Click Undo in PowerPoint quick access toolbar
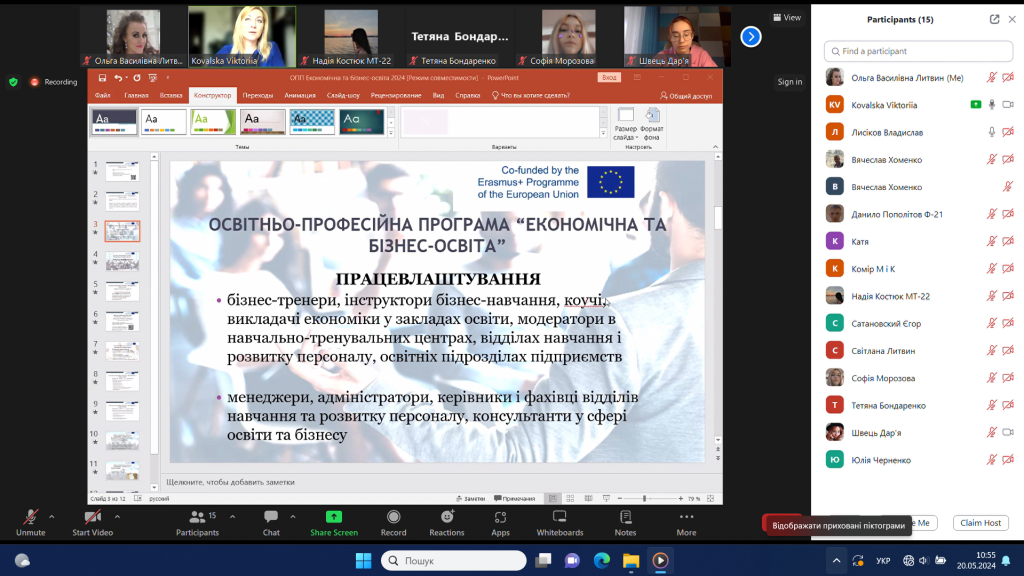Screen dimensions: 1024x576 118,78
